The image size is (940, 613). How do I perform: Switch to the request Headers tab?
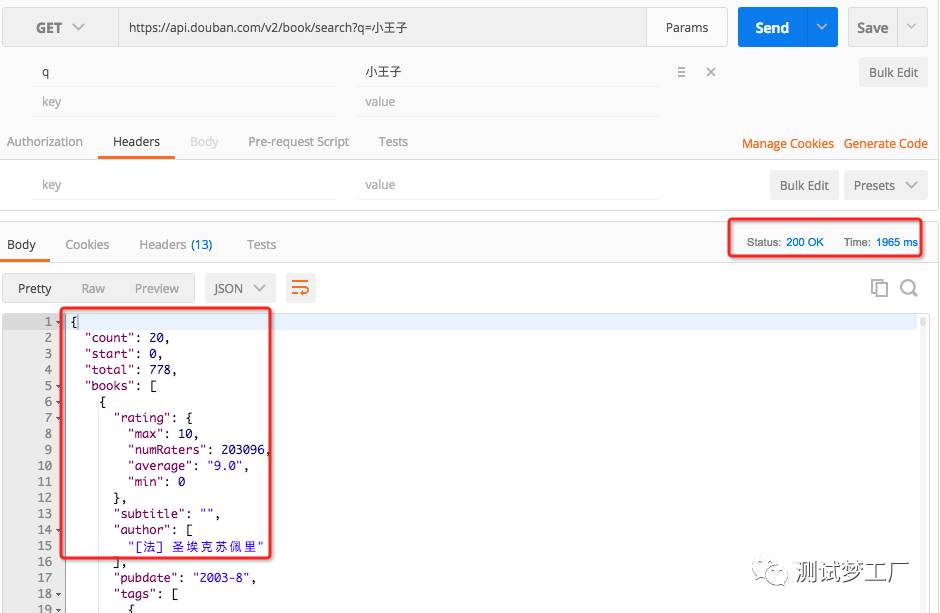coord(136,142)
